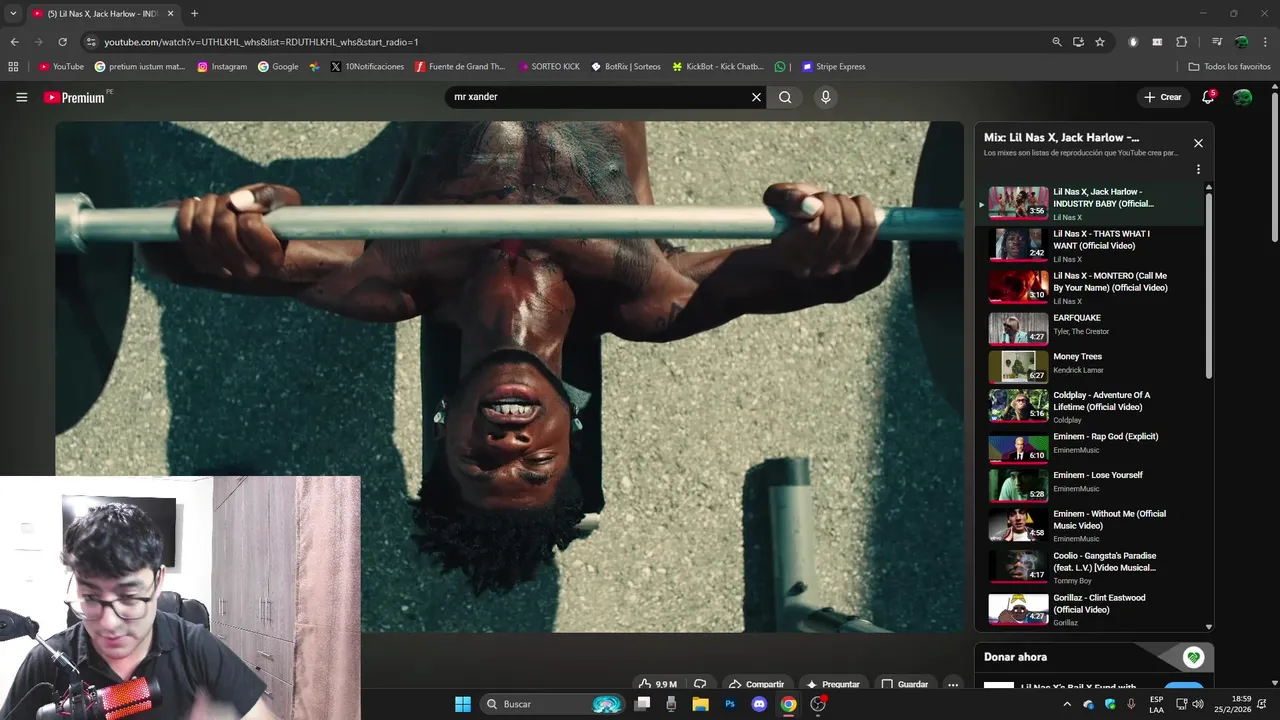
Task: Click the magnifier search button
Action: (x=785, y=97)
